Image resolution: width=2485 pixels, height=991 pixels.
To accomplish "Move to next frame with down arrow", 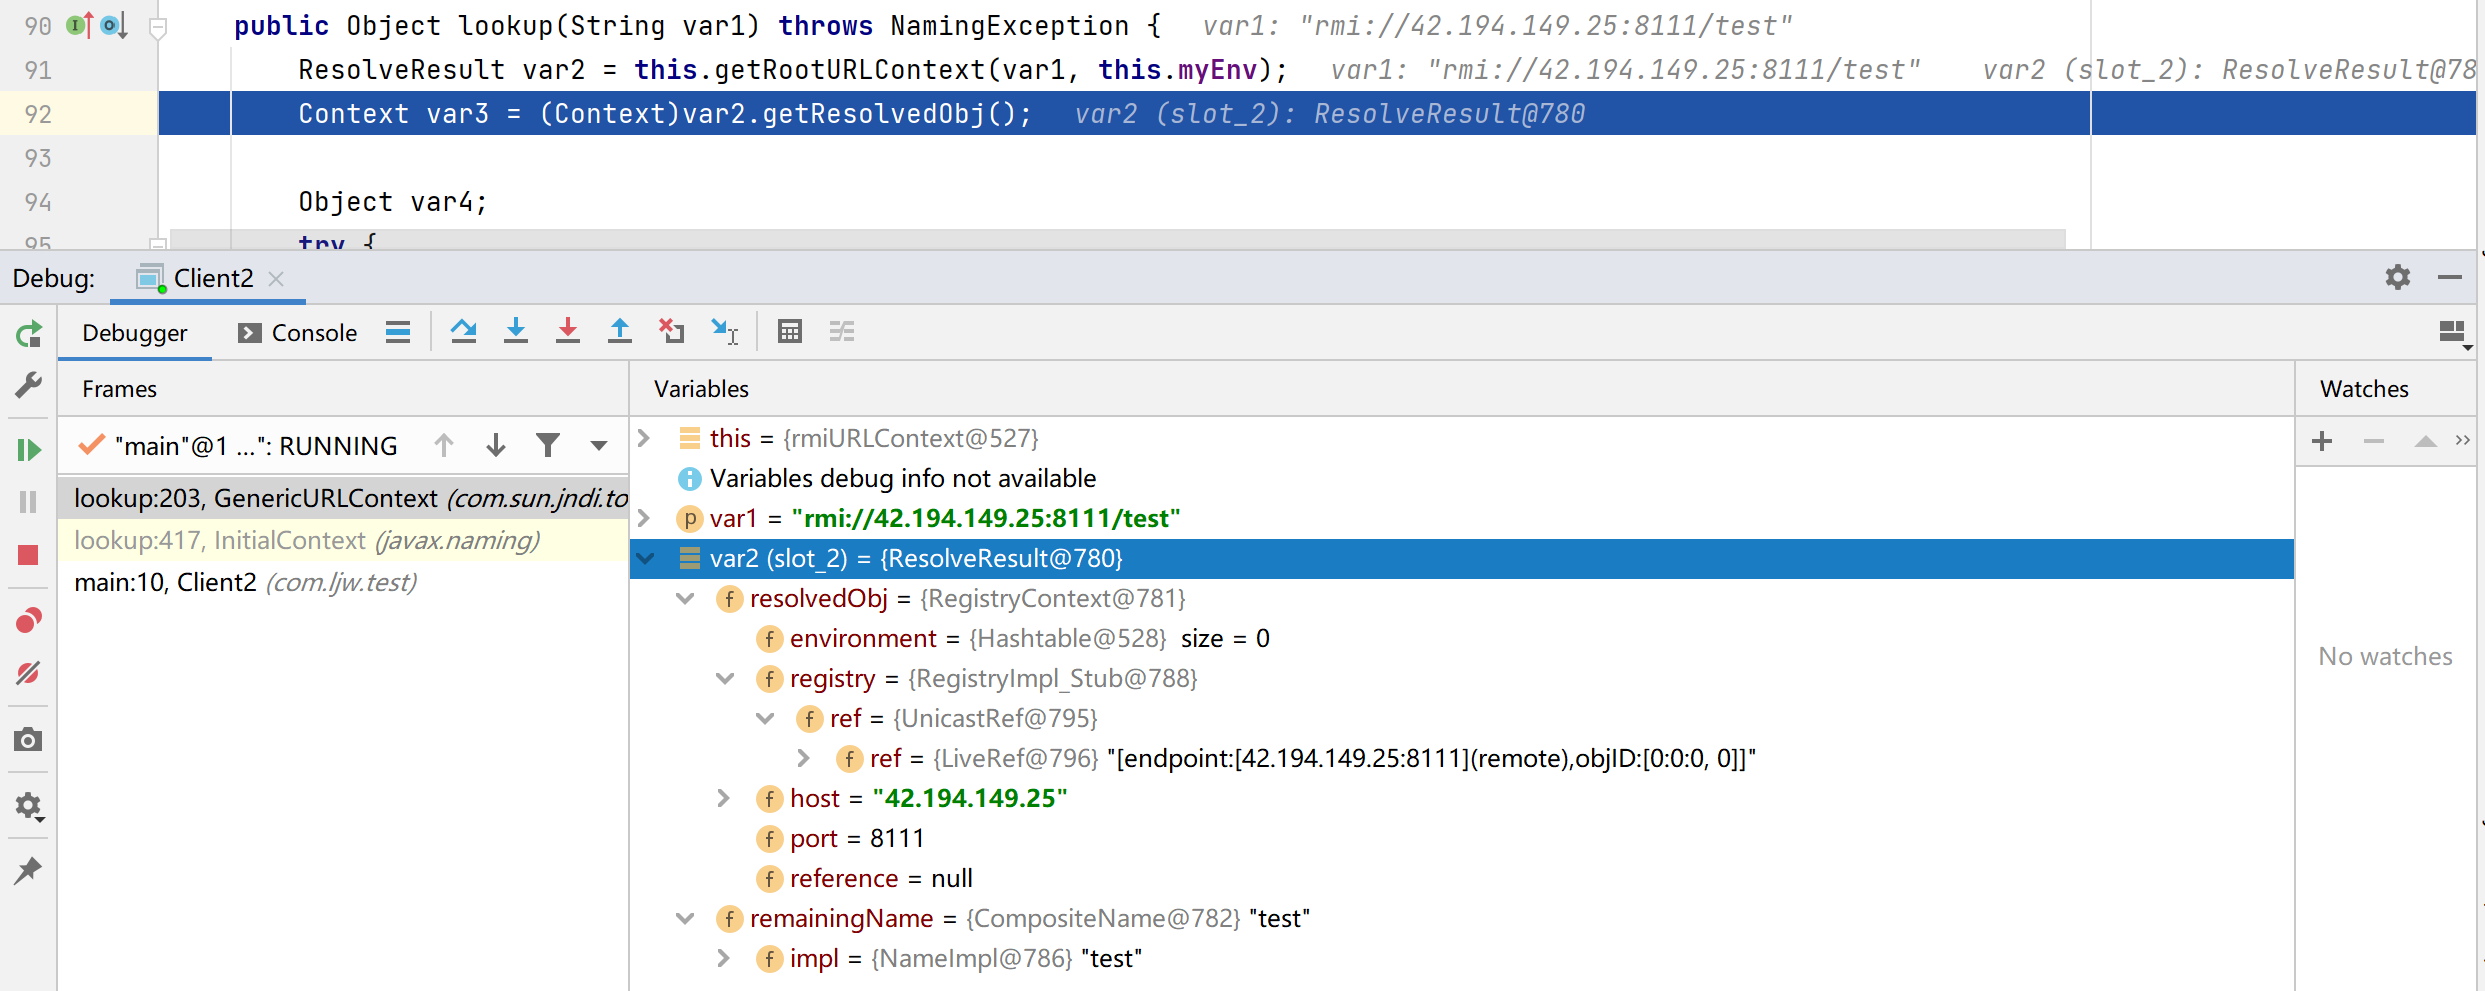I will (496, 445).
